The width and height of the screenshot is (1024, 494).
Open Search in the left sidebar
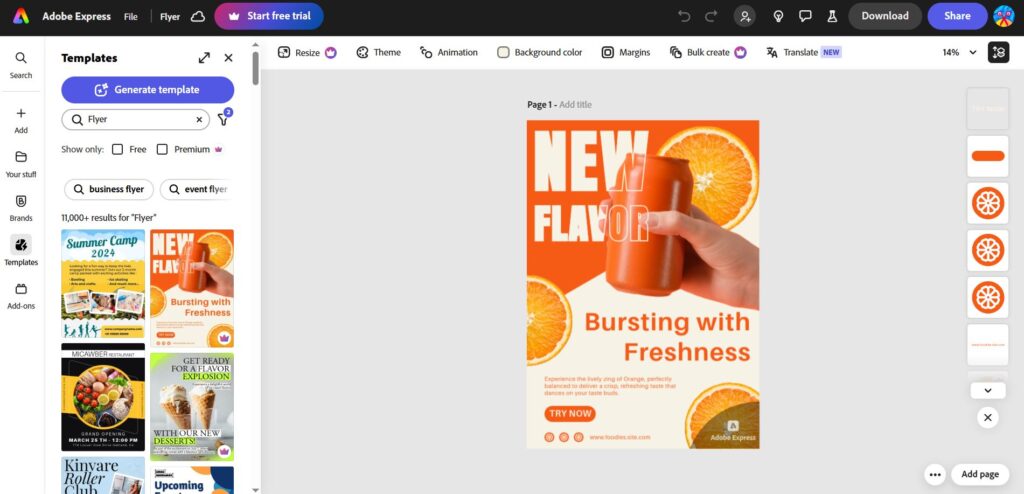tap(21, 65)
